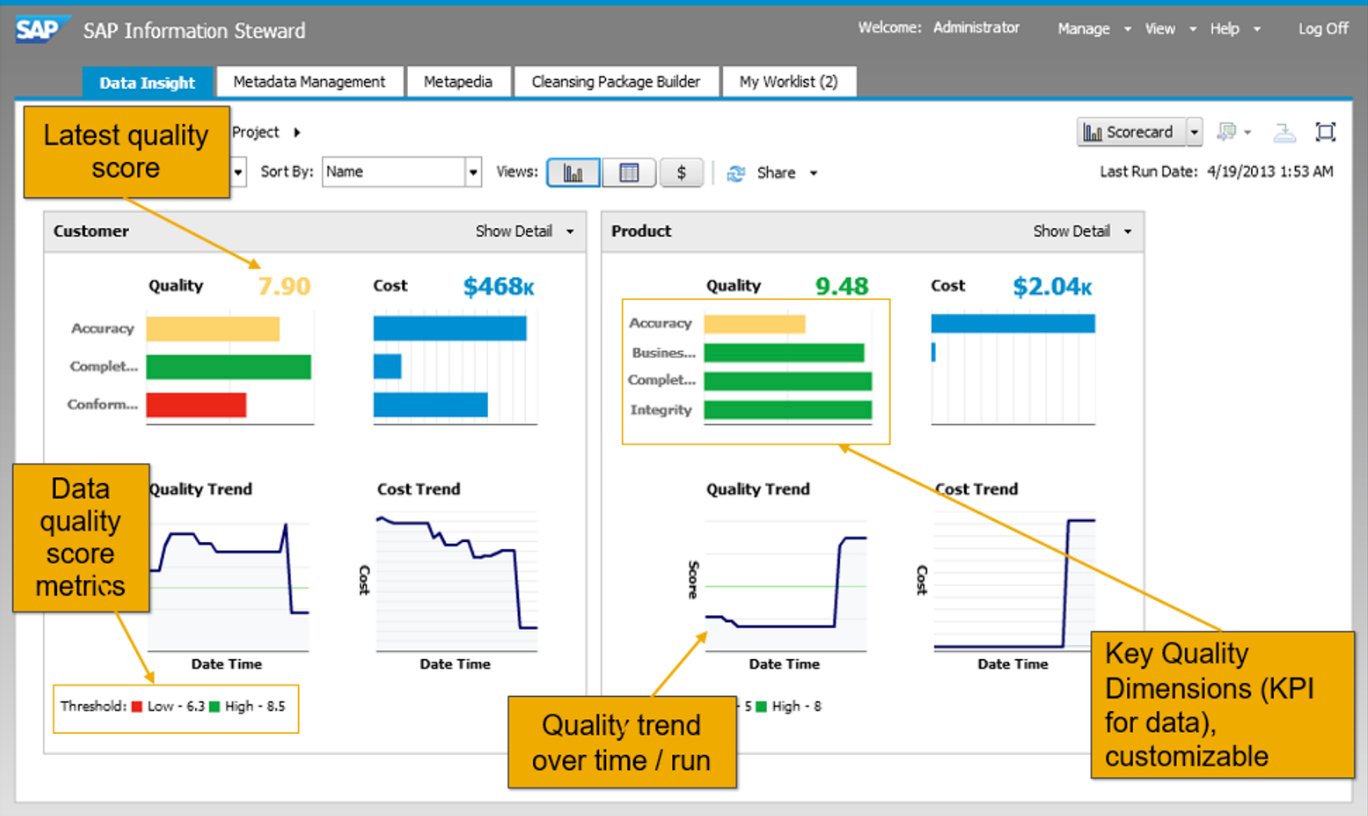The height and width of the screenshot is (816, 1368).
Task: Click green High 8.5 threshold swatch
Action: tap(215, 707)
